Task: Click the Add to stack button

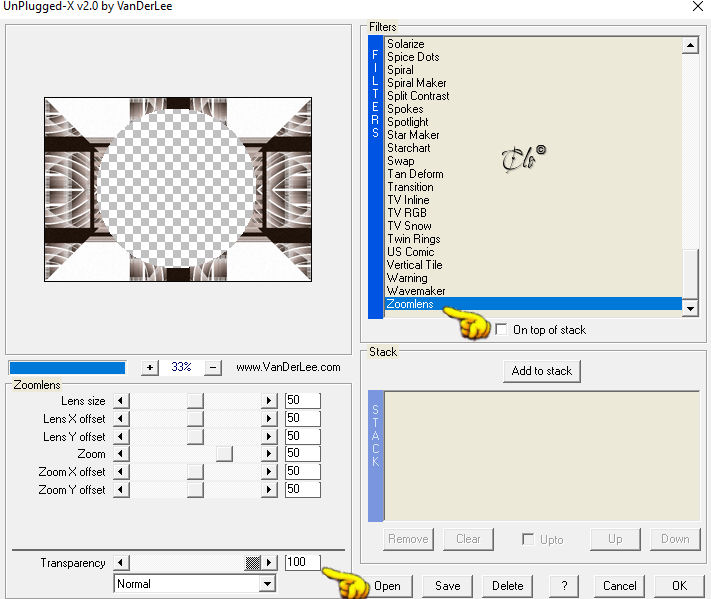Action: 541,371
